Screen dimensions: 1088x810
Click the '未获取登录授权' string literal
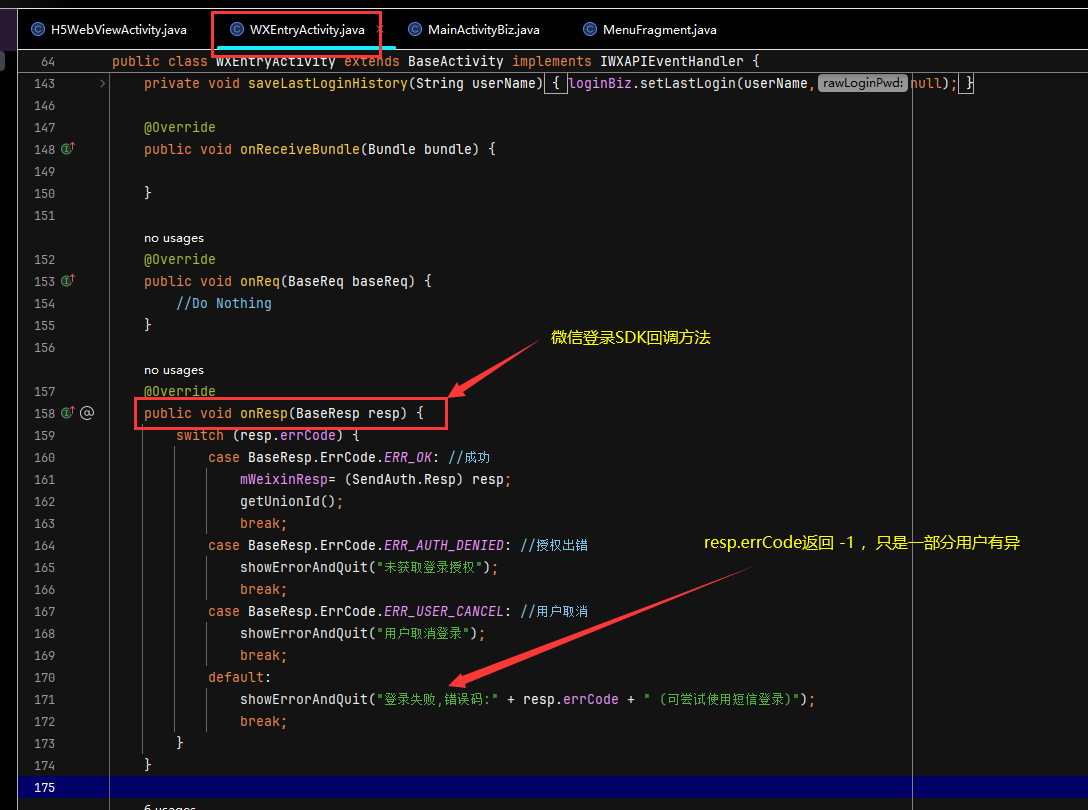coord(430,567)
